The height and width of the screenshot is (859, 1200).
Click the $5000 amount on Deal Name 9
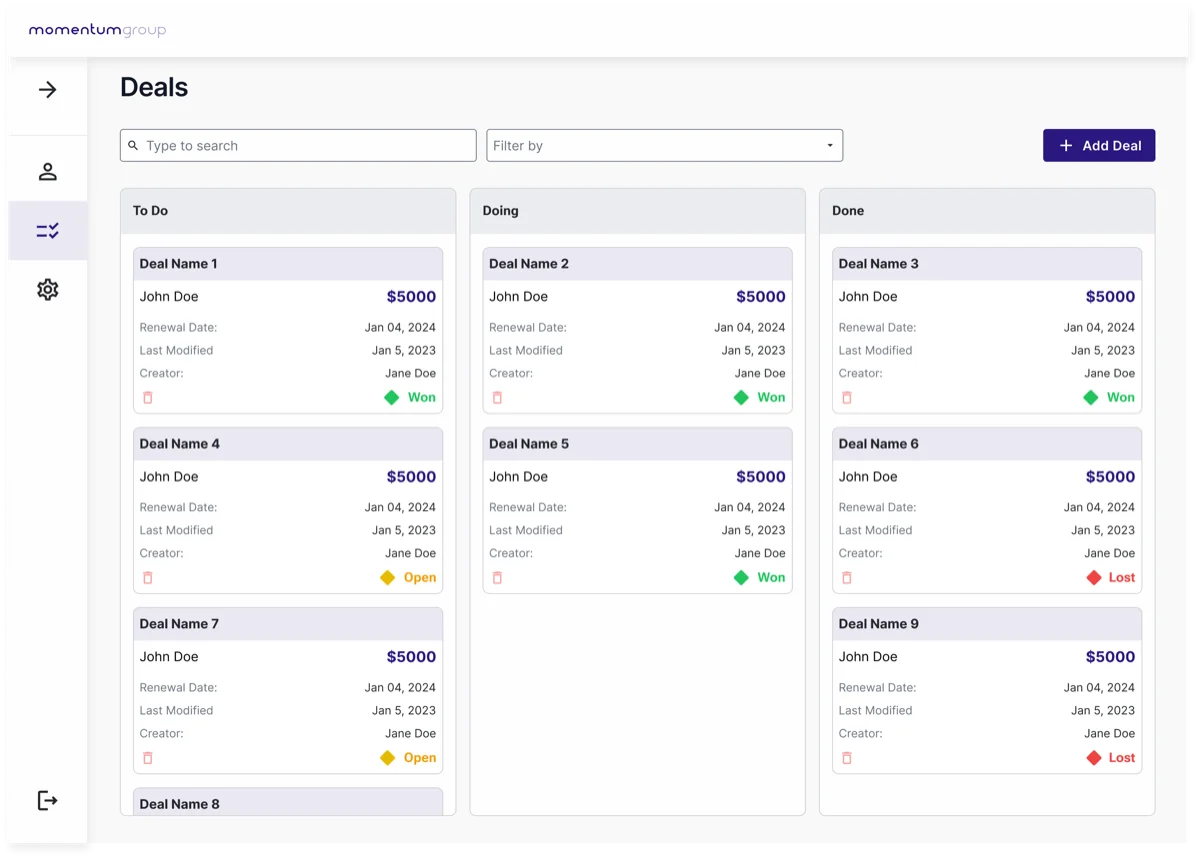click(1110, 657)
